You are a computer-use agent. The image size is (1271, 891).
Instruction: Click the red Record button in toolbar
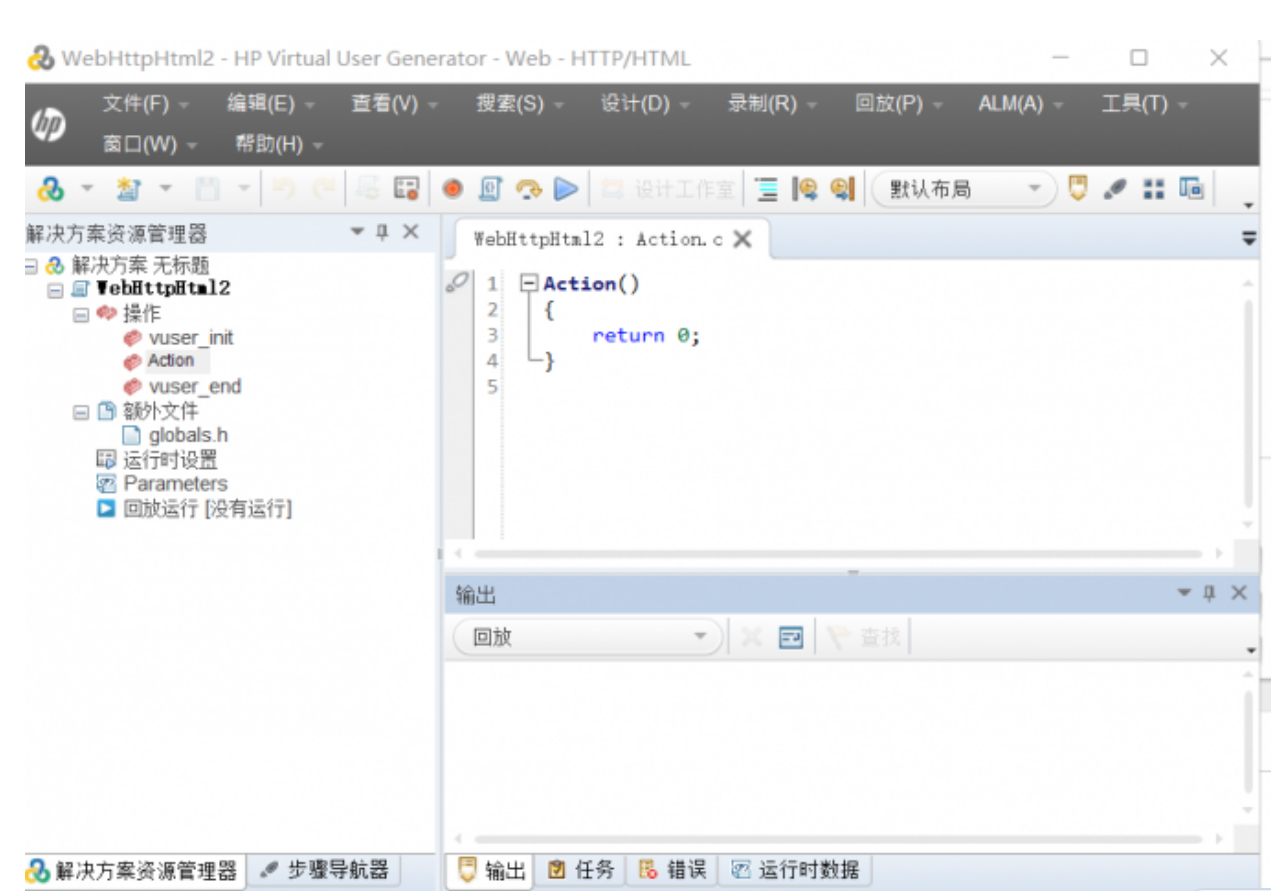pyautogui.click(x=453, y=189)
